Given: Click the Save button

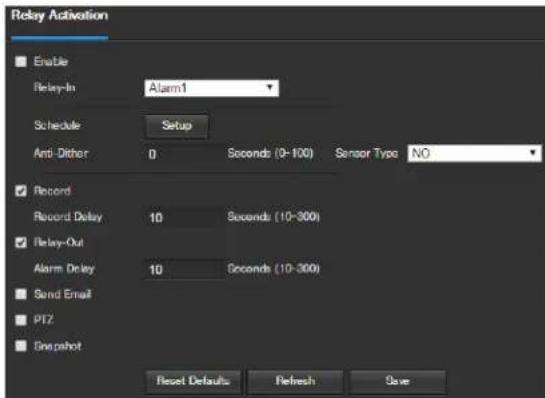Looking at the screenshot, I should click(397, 381).
